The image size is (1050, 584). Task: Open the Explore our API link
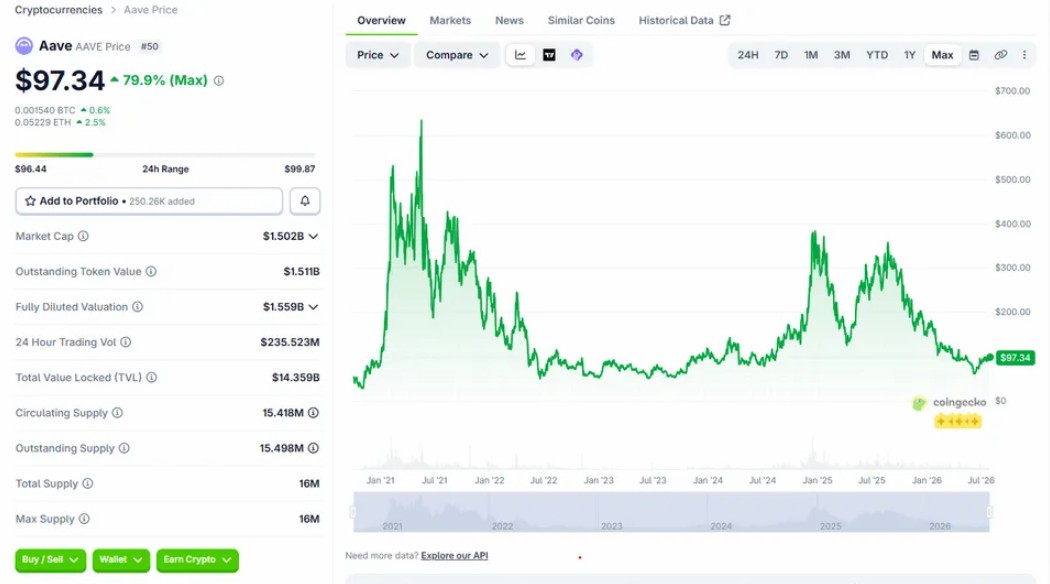pyautogui.click(x=454, y=555)
